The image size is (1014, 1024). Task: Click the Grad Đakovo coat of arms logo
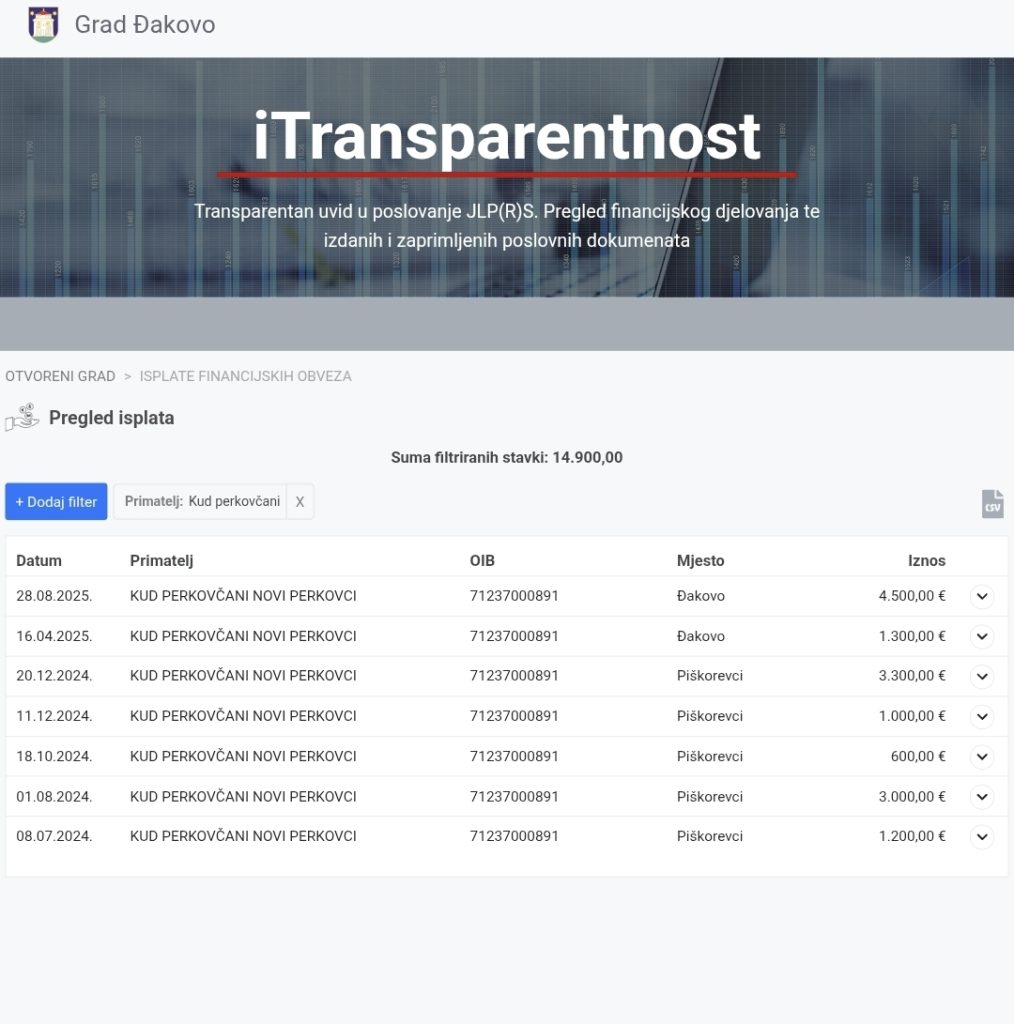43,24
